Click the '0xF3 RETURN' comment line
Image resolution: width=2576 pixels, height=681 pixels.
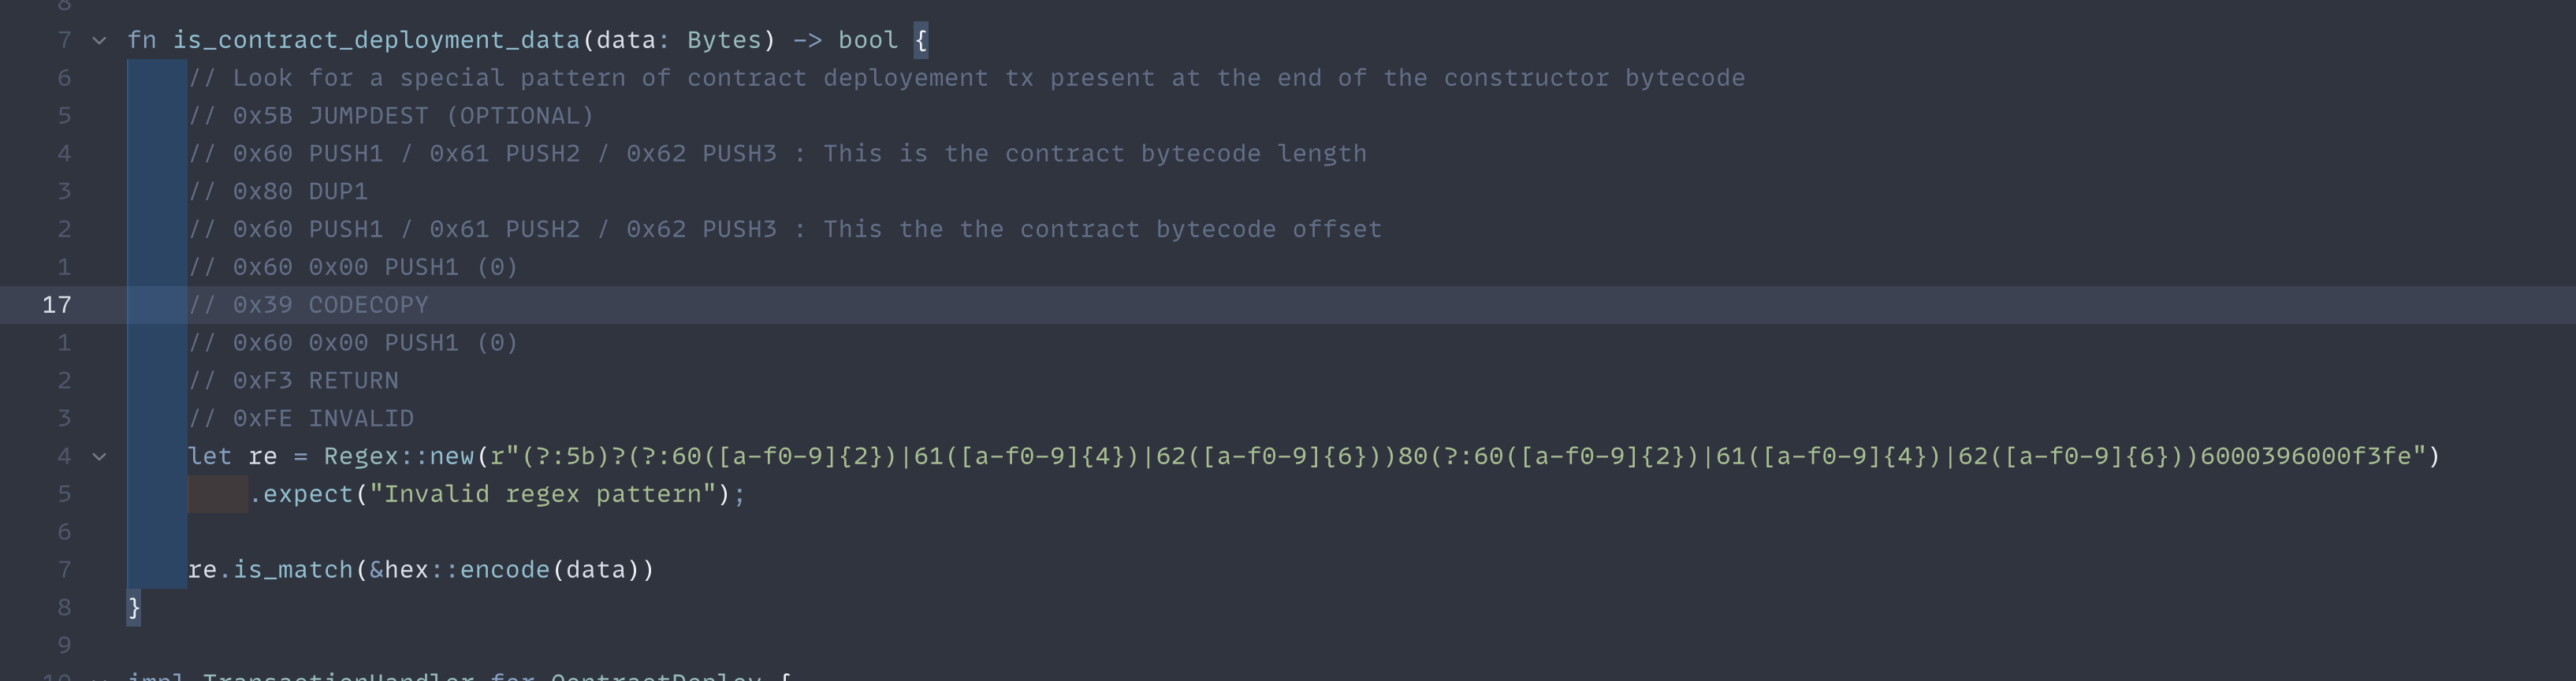click(x=315, y=381)
